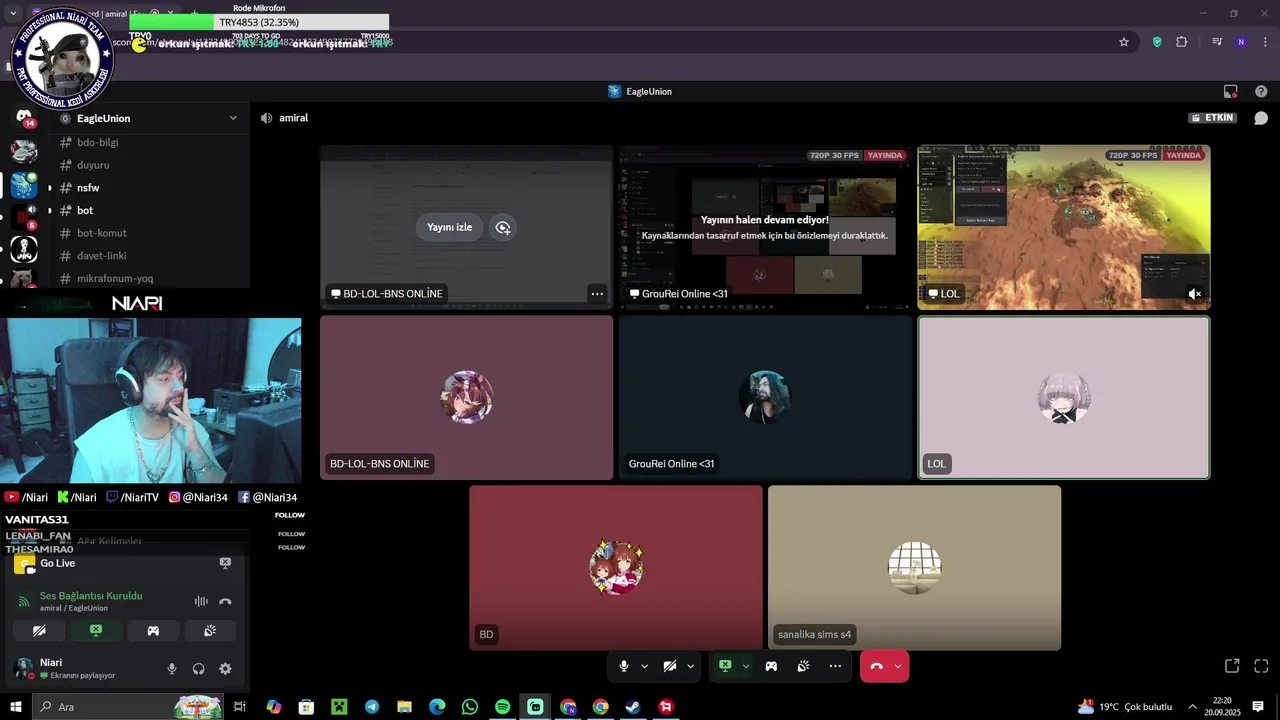Open Discord inbox icon
The height and width of the screenshot is (720, 1280).
[1230, 91]
